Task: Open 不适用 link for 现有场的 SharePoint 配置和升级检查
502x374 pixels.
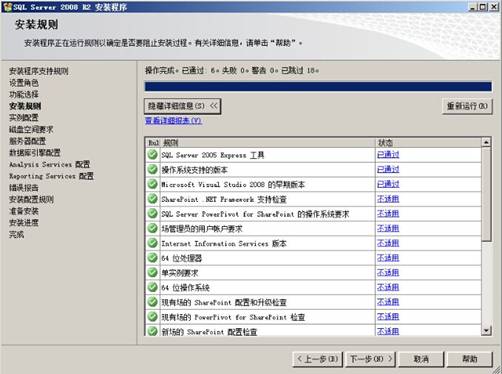Action: point(388,302)
